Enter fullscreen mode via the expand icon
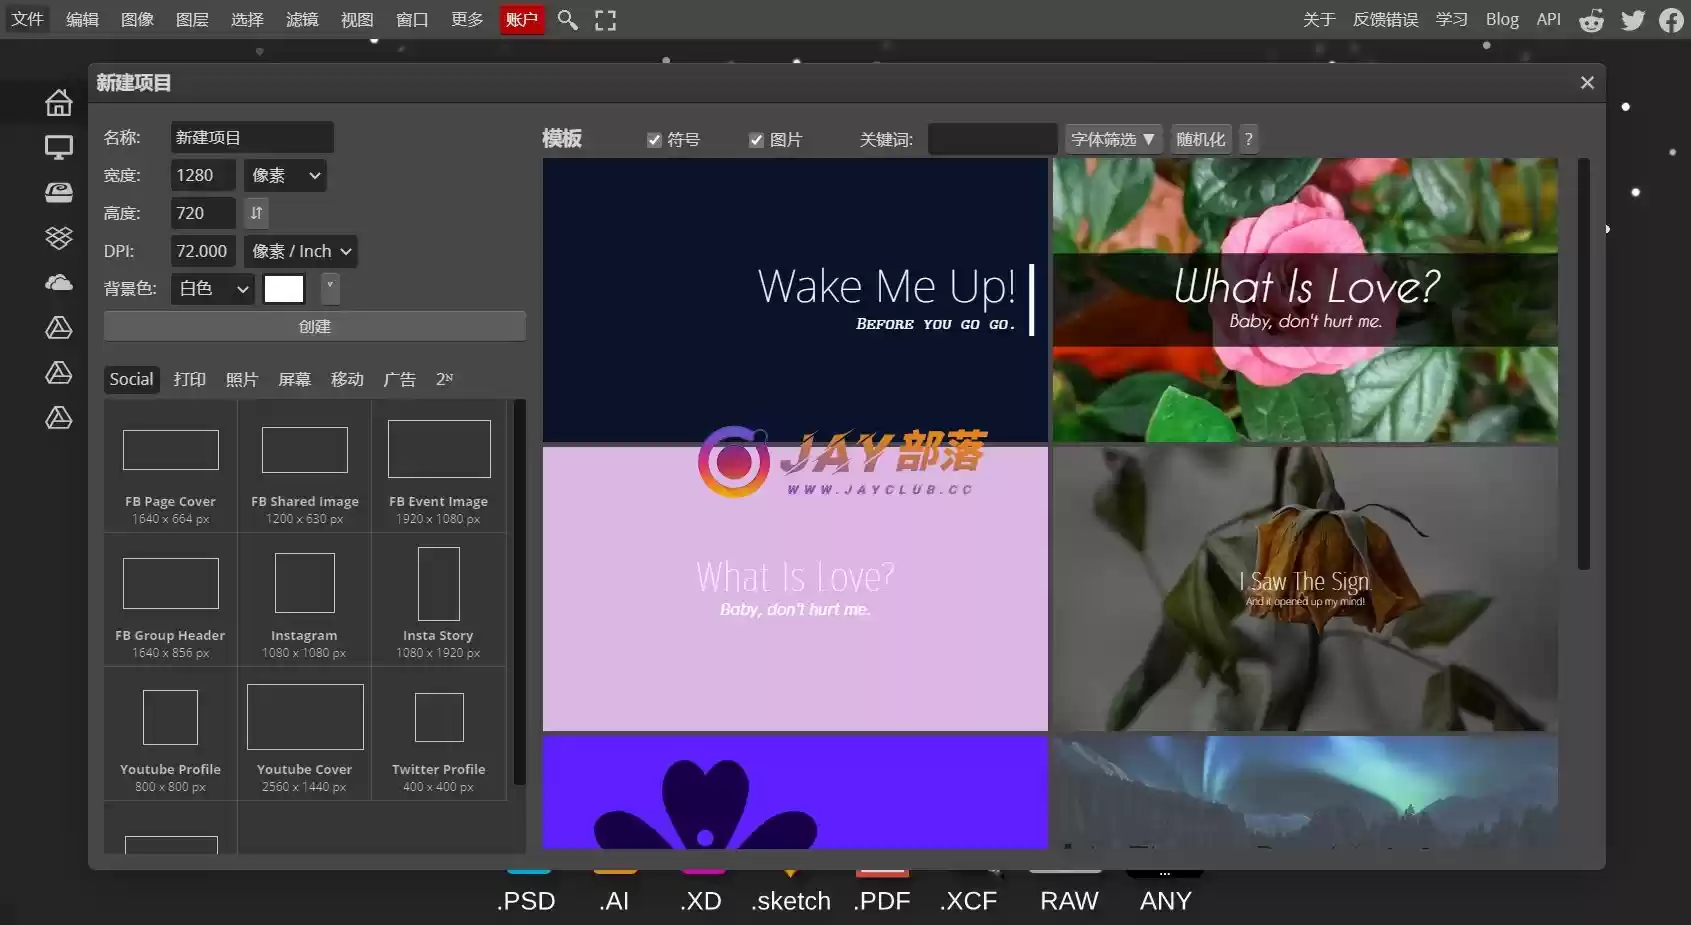The height and width of the screenshot is (925, 1691). 605,20
